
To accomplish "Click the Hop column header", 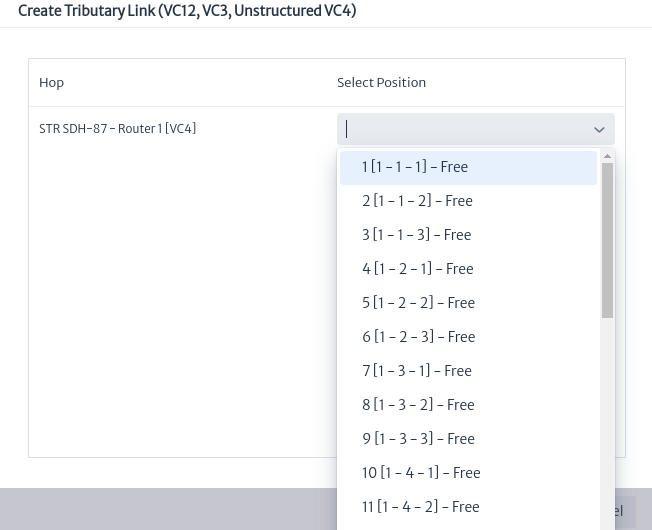I will (52, 83).
